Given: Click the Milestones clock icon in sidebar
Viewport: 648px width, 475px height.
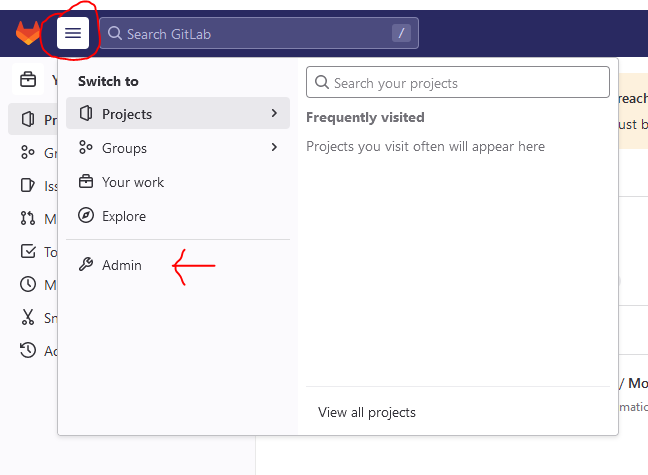Looking at the screenshot, I should click(27, 285).
